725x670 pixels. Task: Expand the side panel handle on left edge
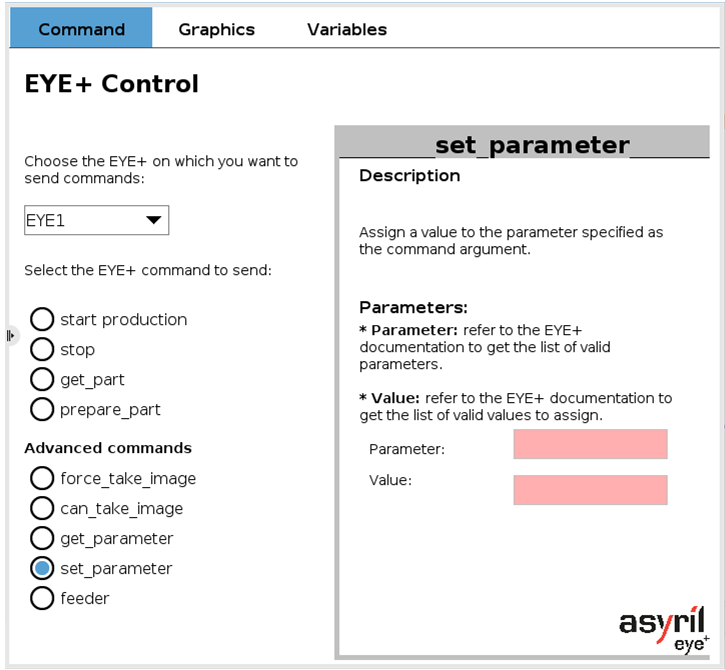click(11, 336)
